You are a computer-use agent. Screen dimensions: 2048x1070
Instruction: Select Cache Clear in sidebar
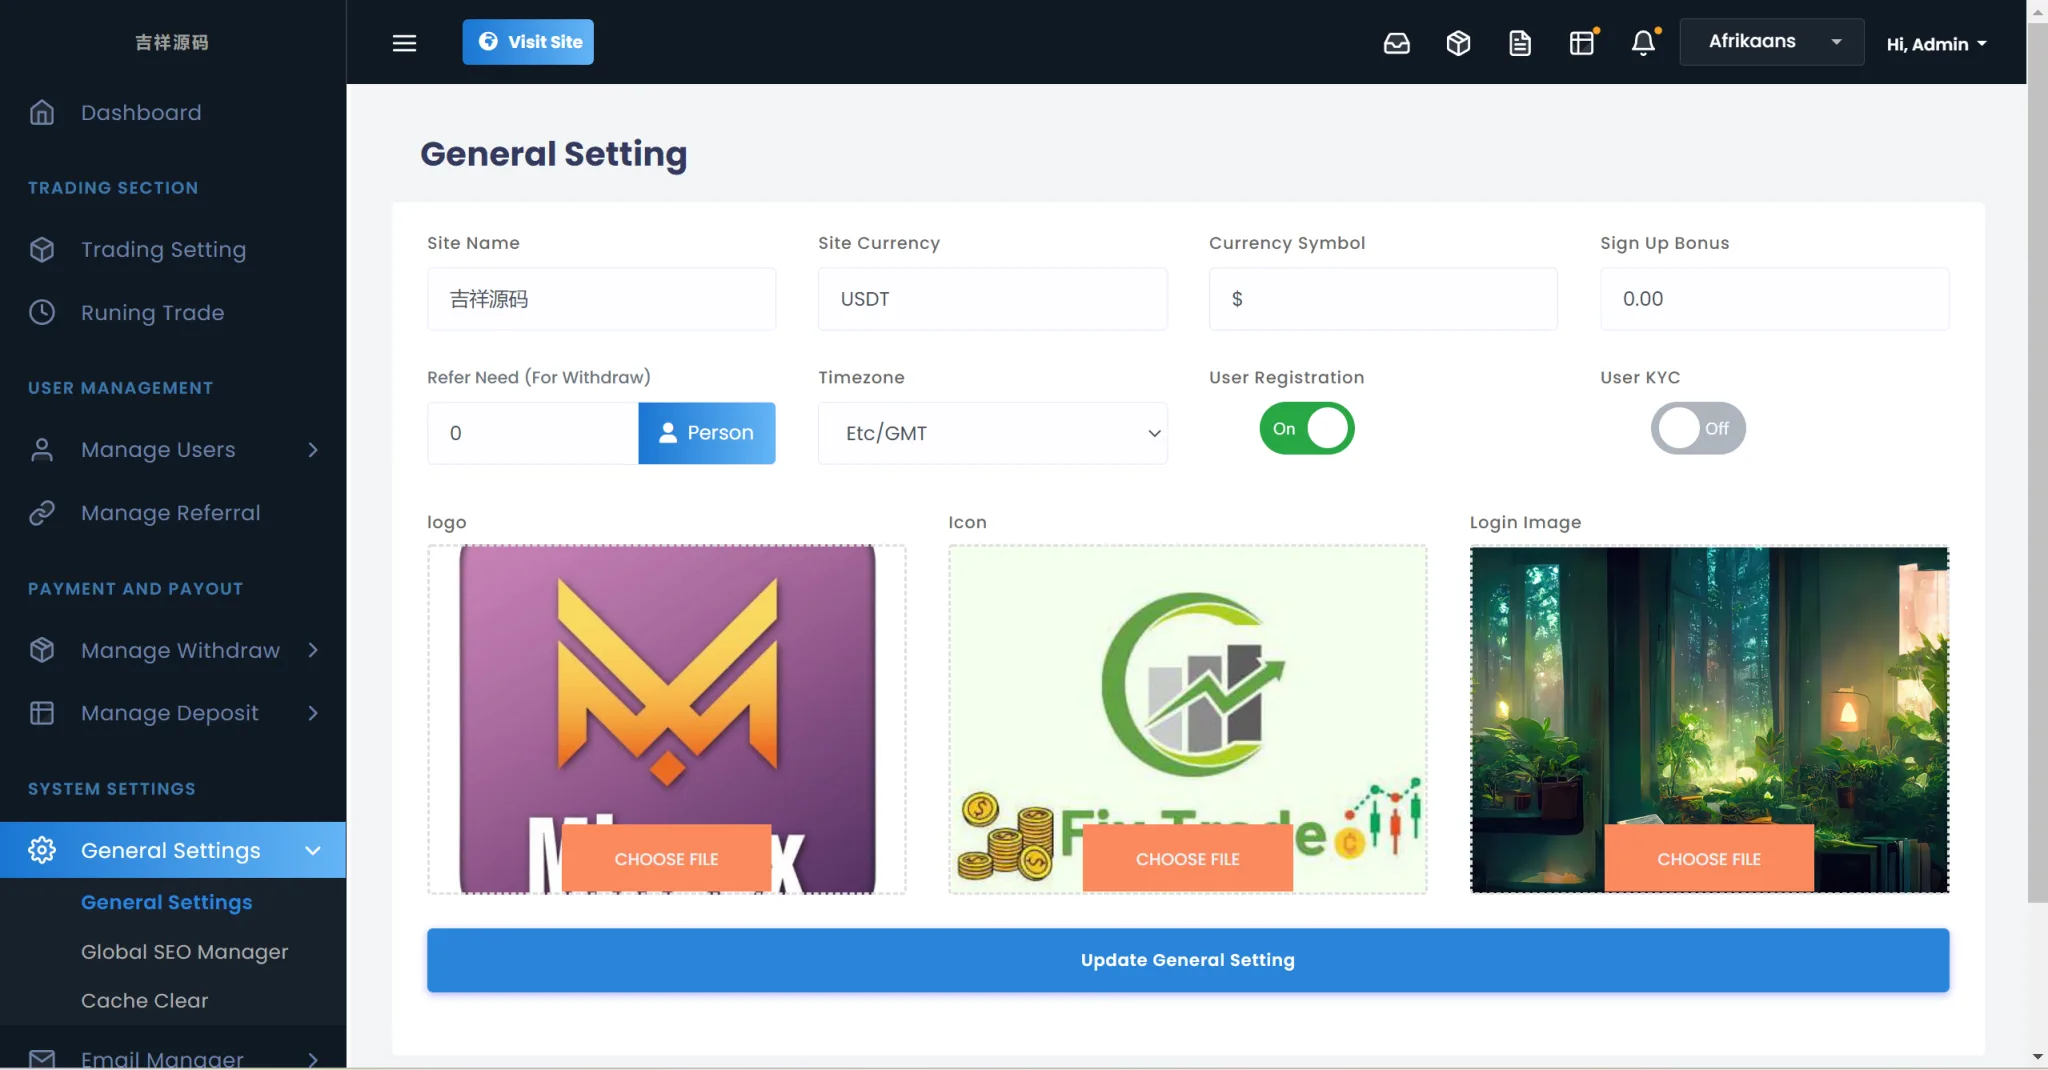pyautogui.click(x=144, y=1001)
